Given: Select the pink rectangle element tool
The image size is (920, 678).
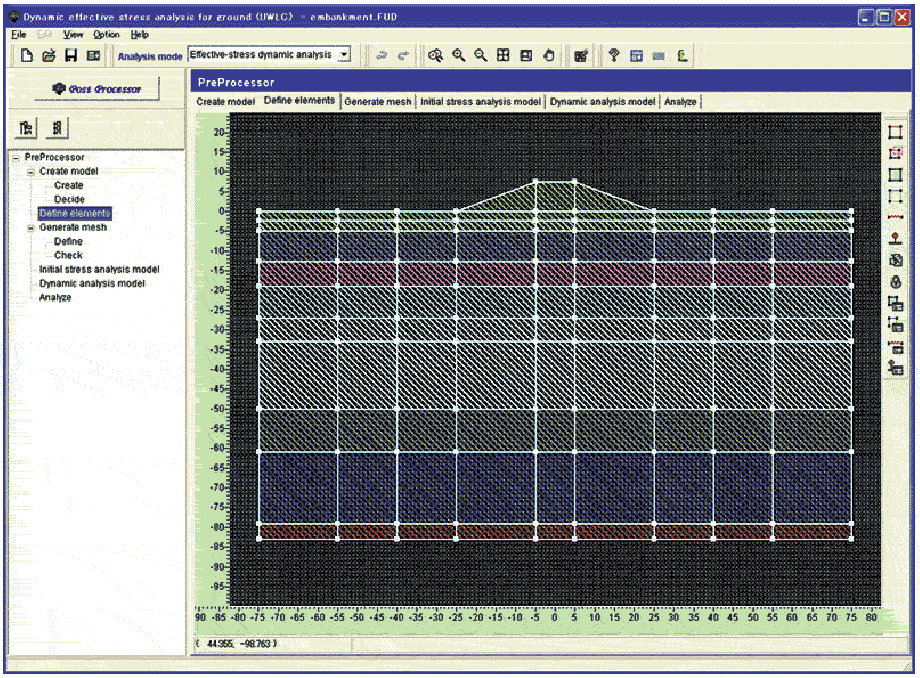Looking at the screenshot, I should click(x=895, y=153).
